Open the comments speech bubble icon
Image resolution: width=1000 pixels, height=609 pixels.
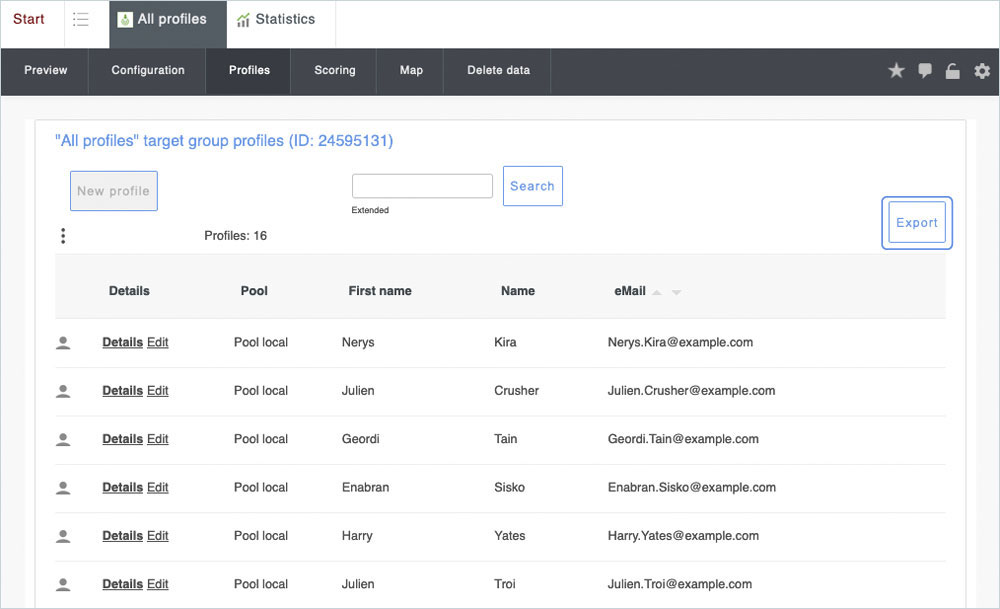click(925, 70)
